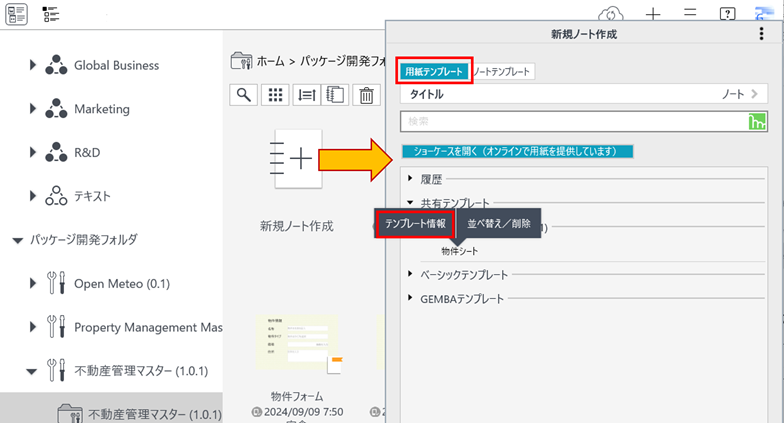Screen dimensions: 784x423
Task: Click the sort order icon
Action: pos(306,95)
